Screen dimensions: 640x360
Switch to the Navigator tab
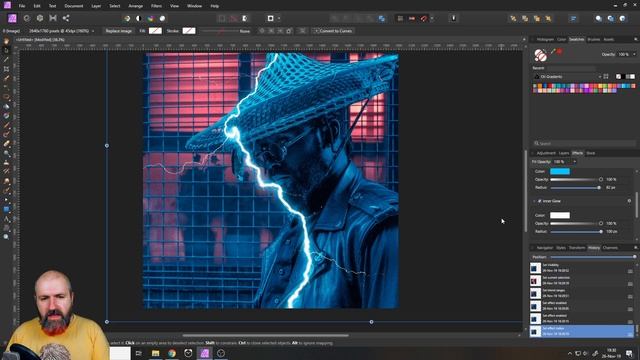[544, 247]
